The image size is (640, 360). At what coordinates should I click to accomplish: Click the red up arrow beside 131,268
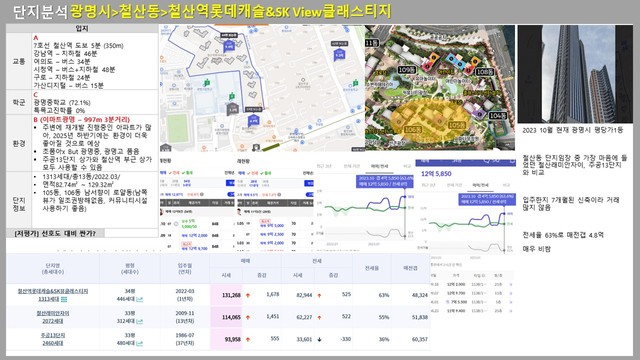[x=248, y=295]
